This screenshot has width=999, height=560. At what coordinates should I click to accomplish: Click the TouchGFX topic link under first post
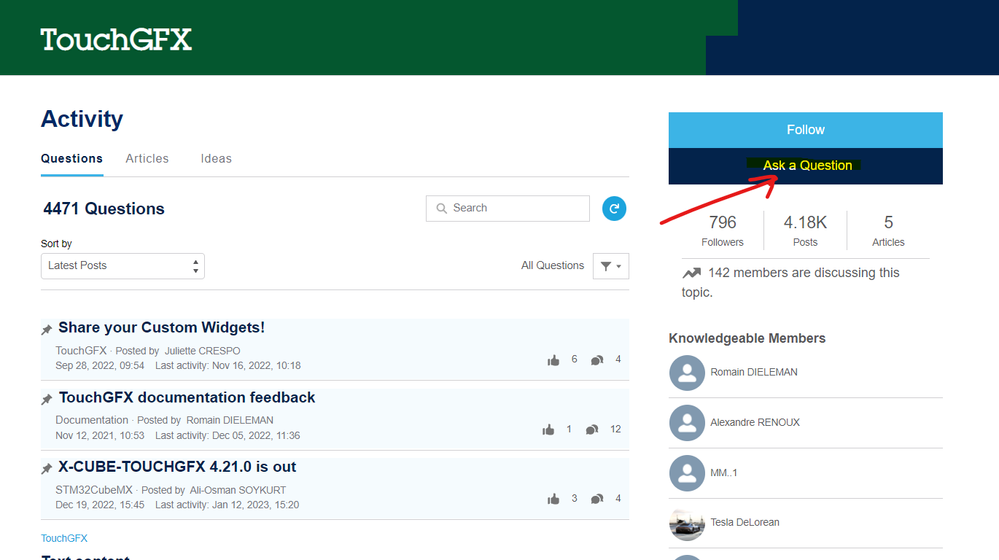81,351
